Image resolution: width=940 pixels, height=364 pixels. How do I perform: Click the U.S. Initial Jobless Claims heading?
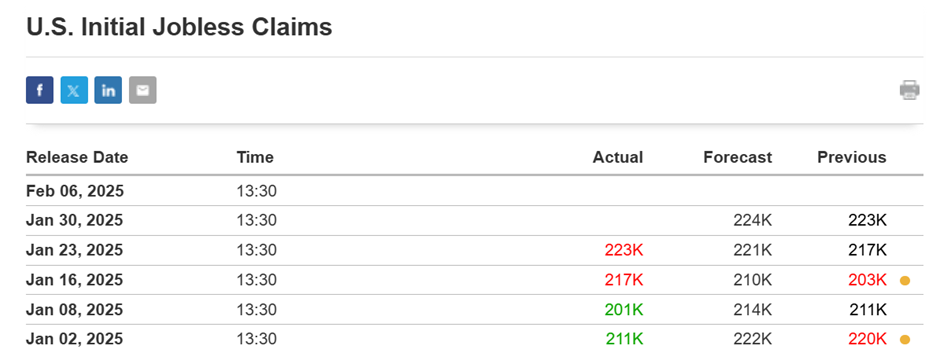pos(179,27)
